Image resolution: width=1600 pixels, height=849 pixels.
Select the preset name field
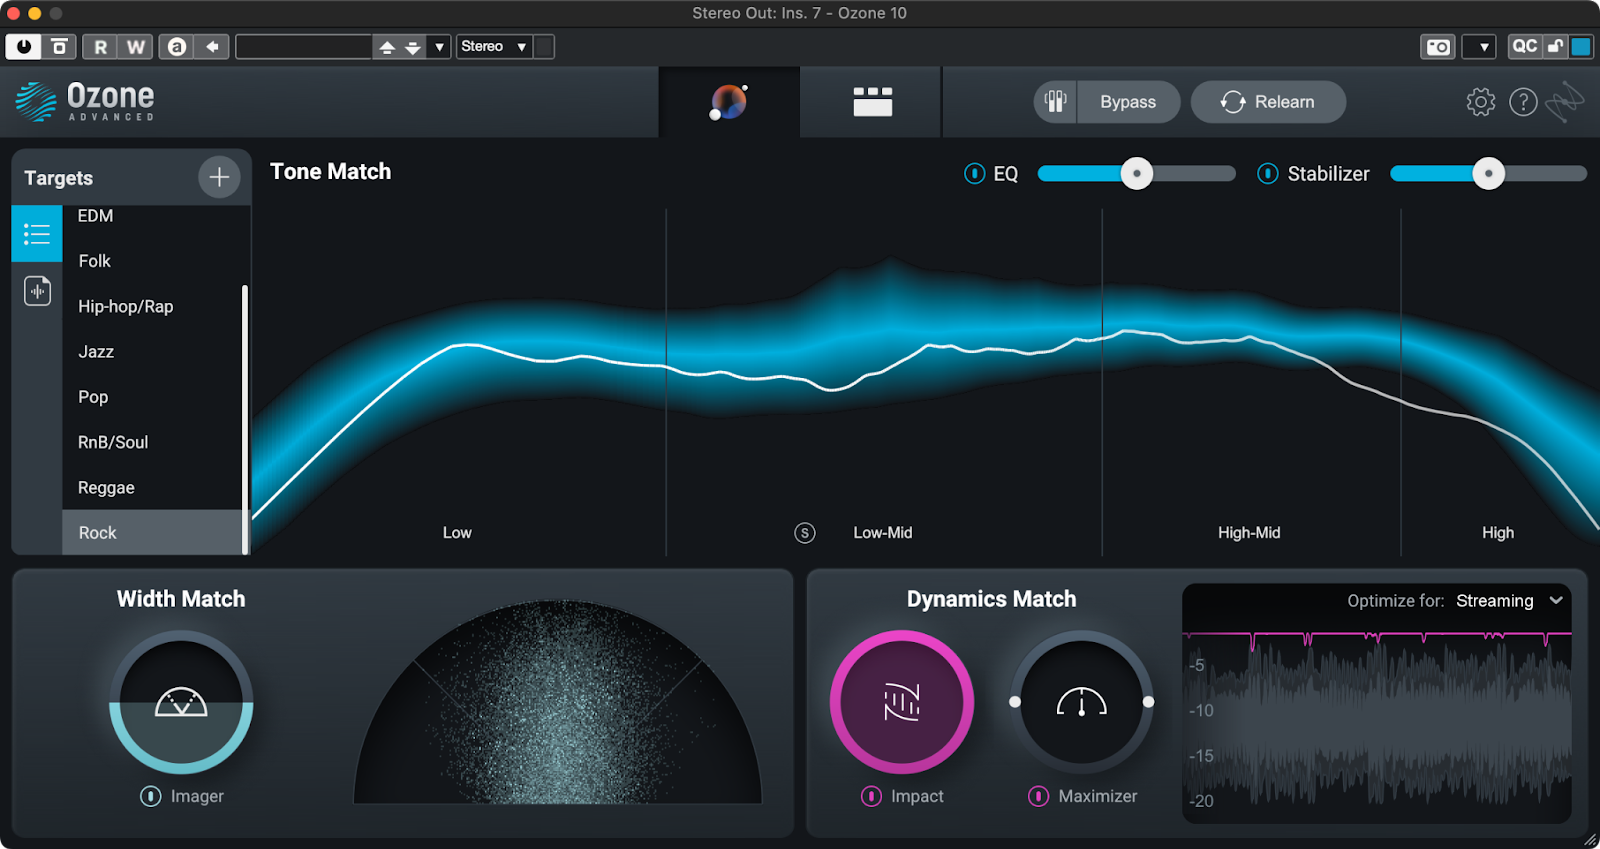click(x=303, y=47)
